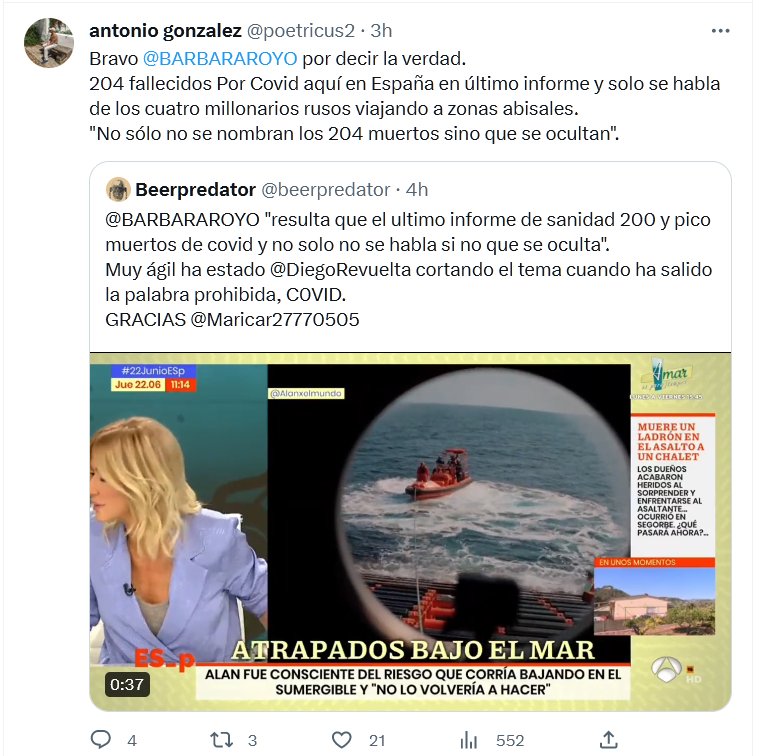The image size is (766, 756).
Task: Play the embedded video thumbnail
Action: 410,531
